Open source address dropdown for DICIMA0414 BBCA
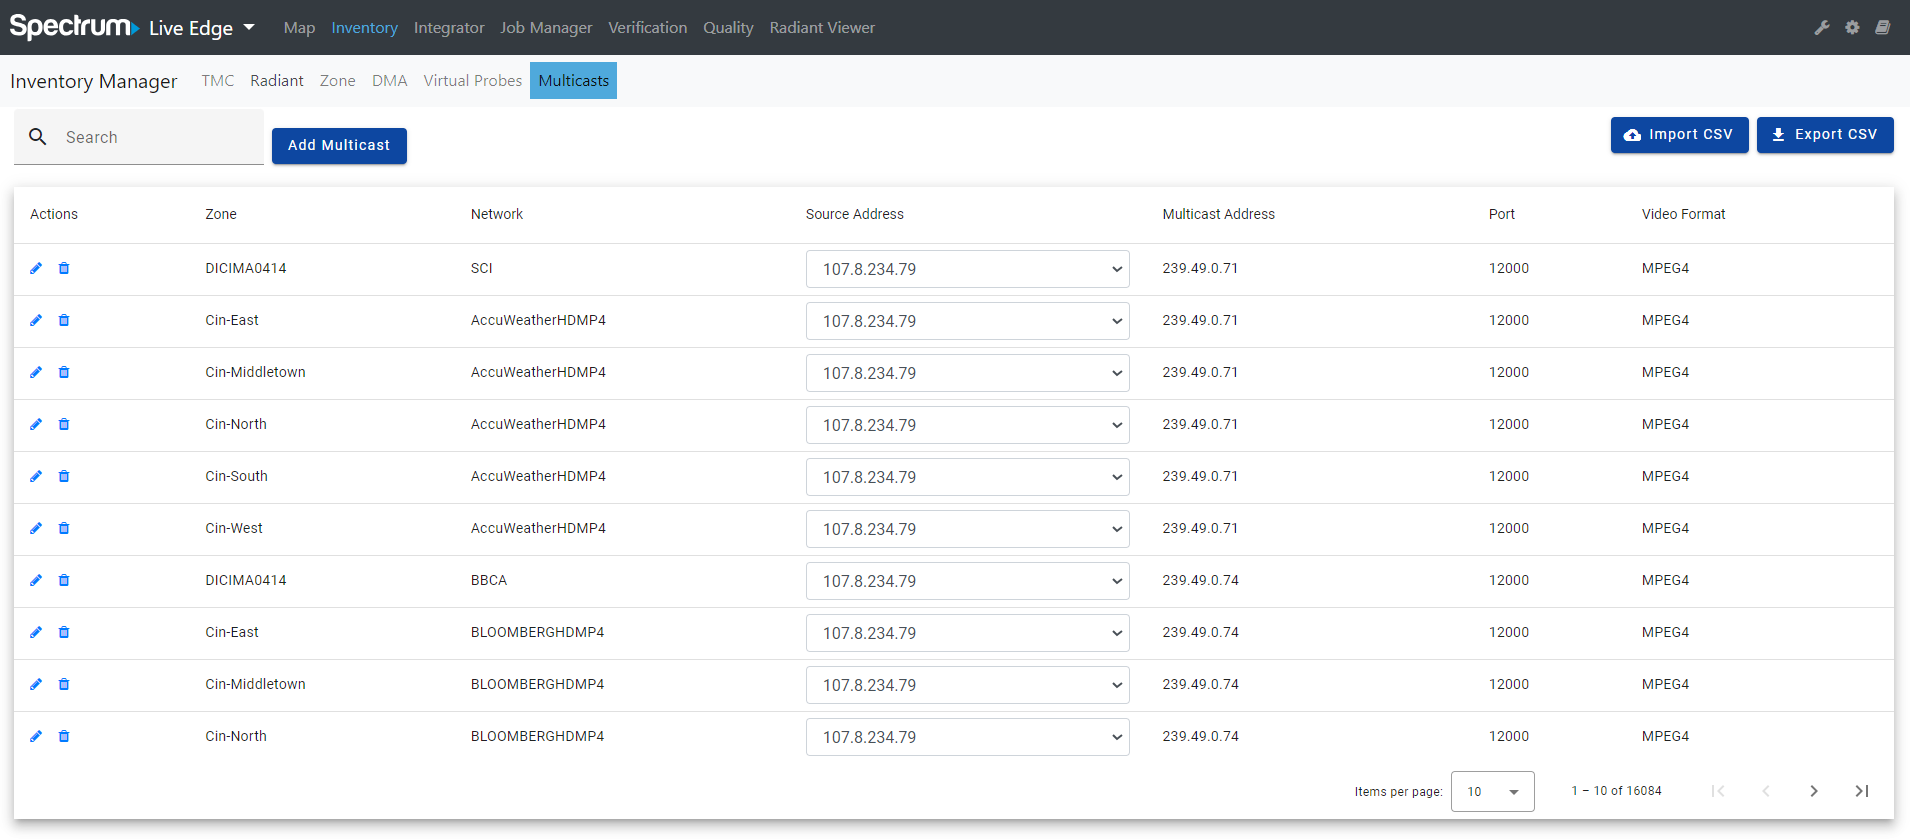Screen dimensions: 1910x840 [968, 581]
